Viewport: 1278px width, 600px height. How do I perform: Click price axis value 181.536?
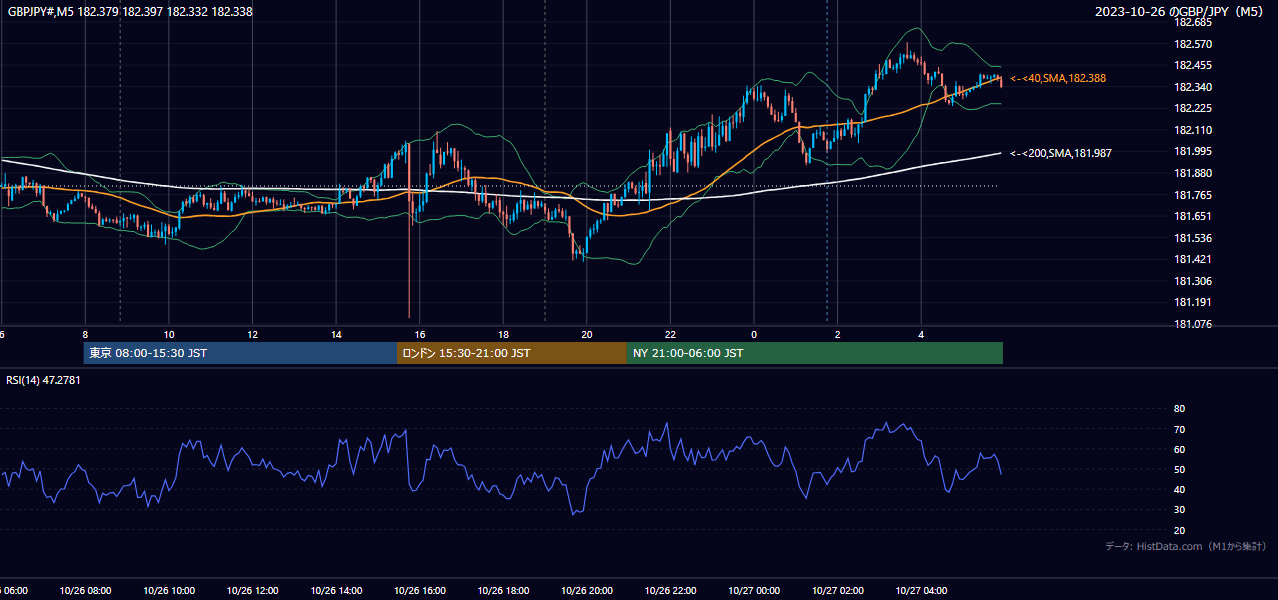[x=1194, y=238]
